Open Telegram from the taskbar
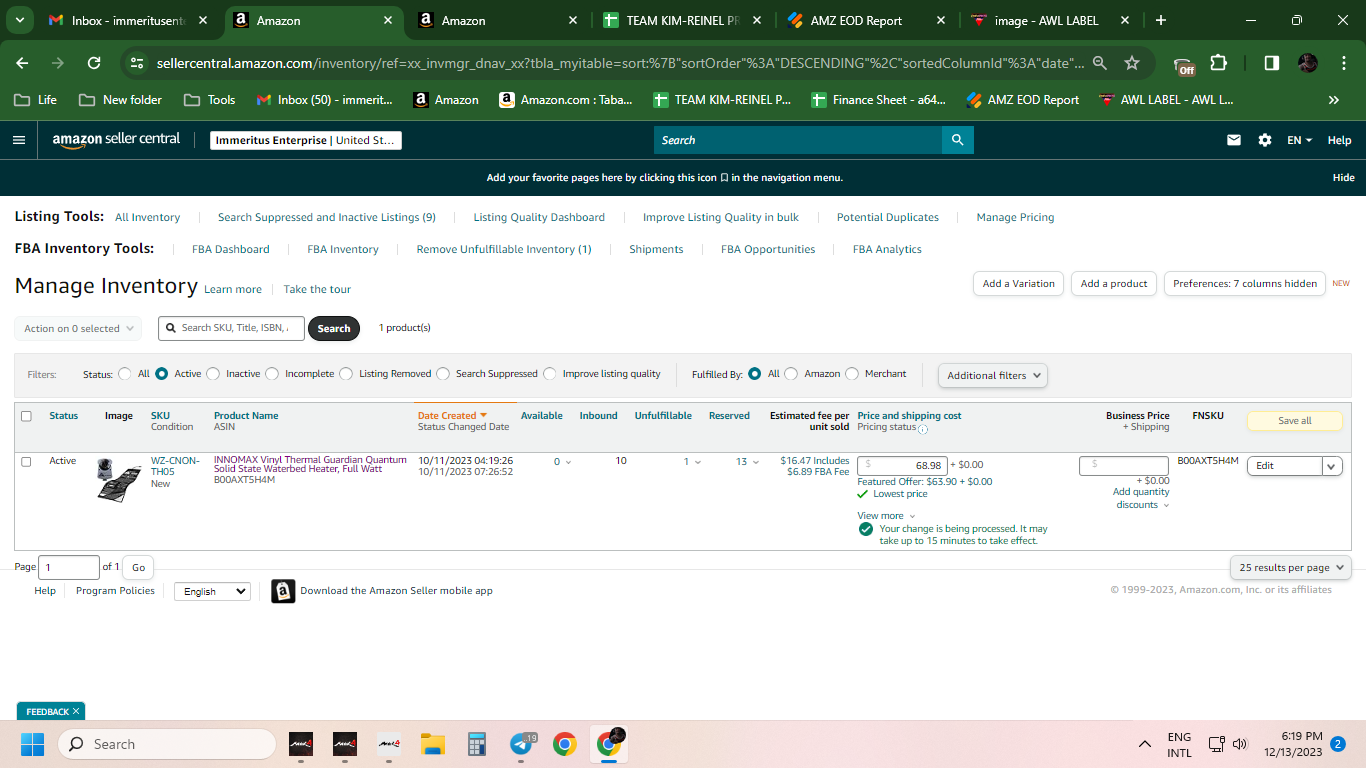 [x=521, y=744]
